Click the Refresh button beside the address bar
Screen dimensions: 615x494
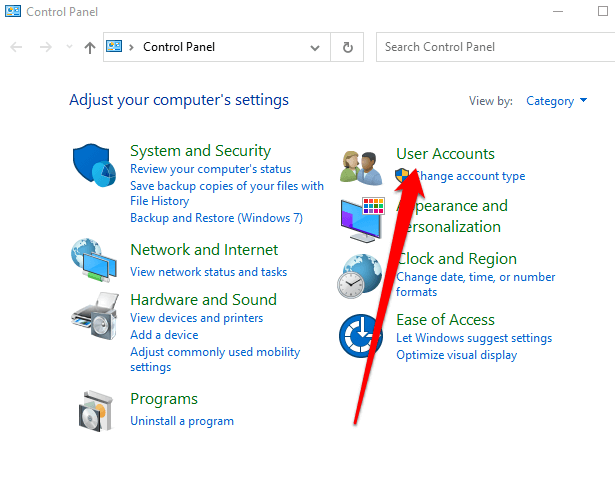pos(347,47)
